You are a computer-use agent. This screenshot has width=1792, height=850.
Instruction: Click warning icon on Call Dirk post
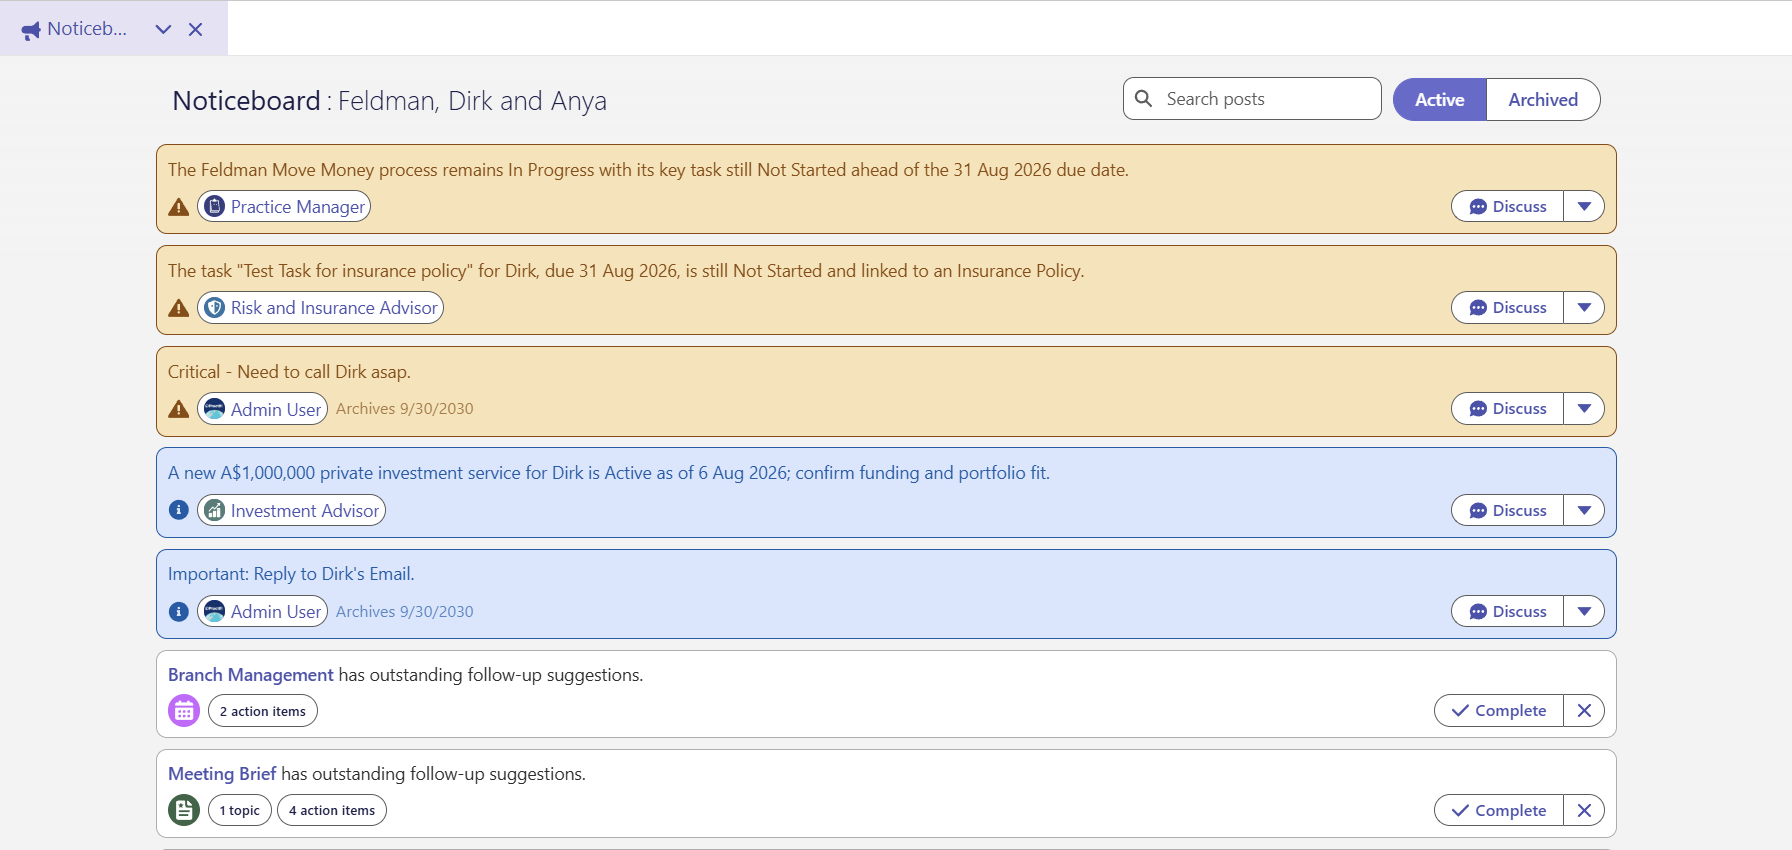tap(179, 409)
